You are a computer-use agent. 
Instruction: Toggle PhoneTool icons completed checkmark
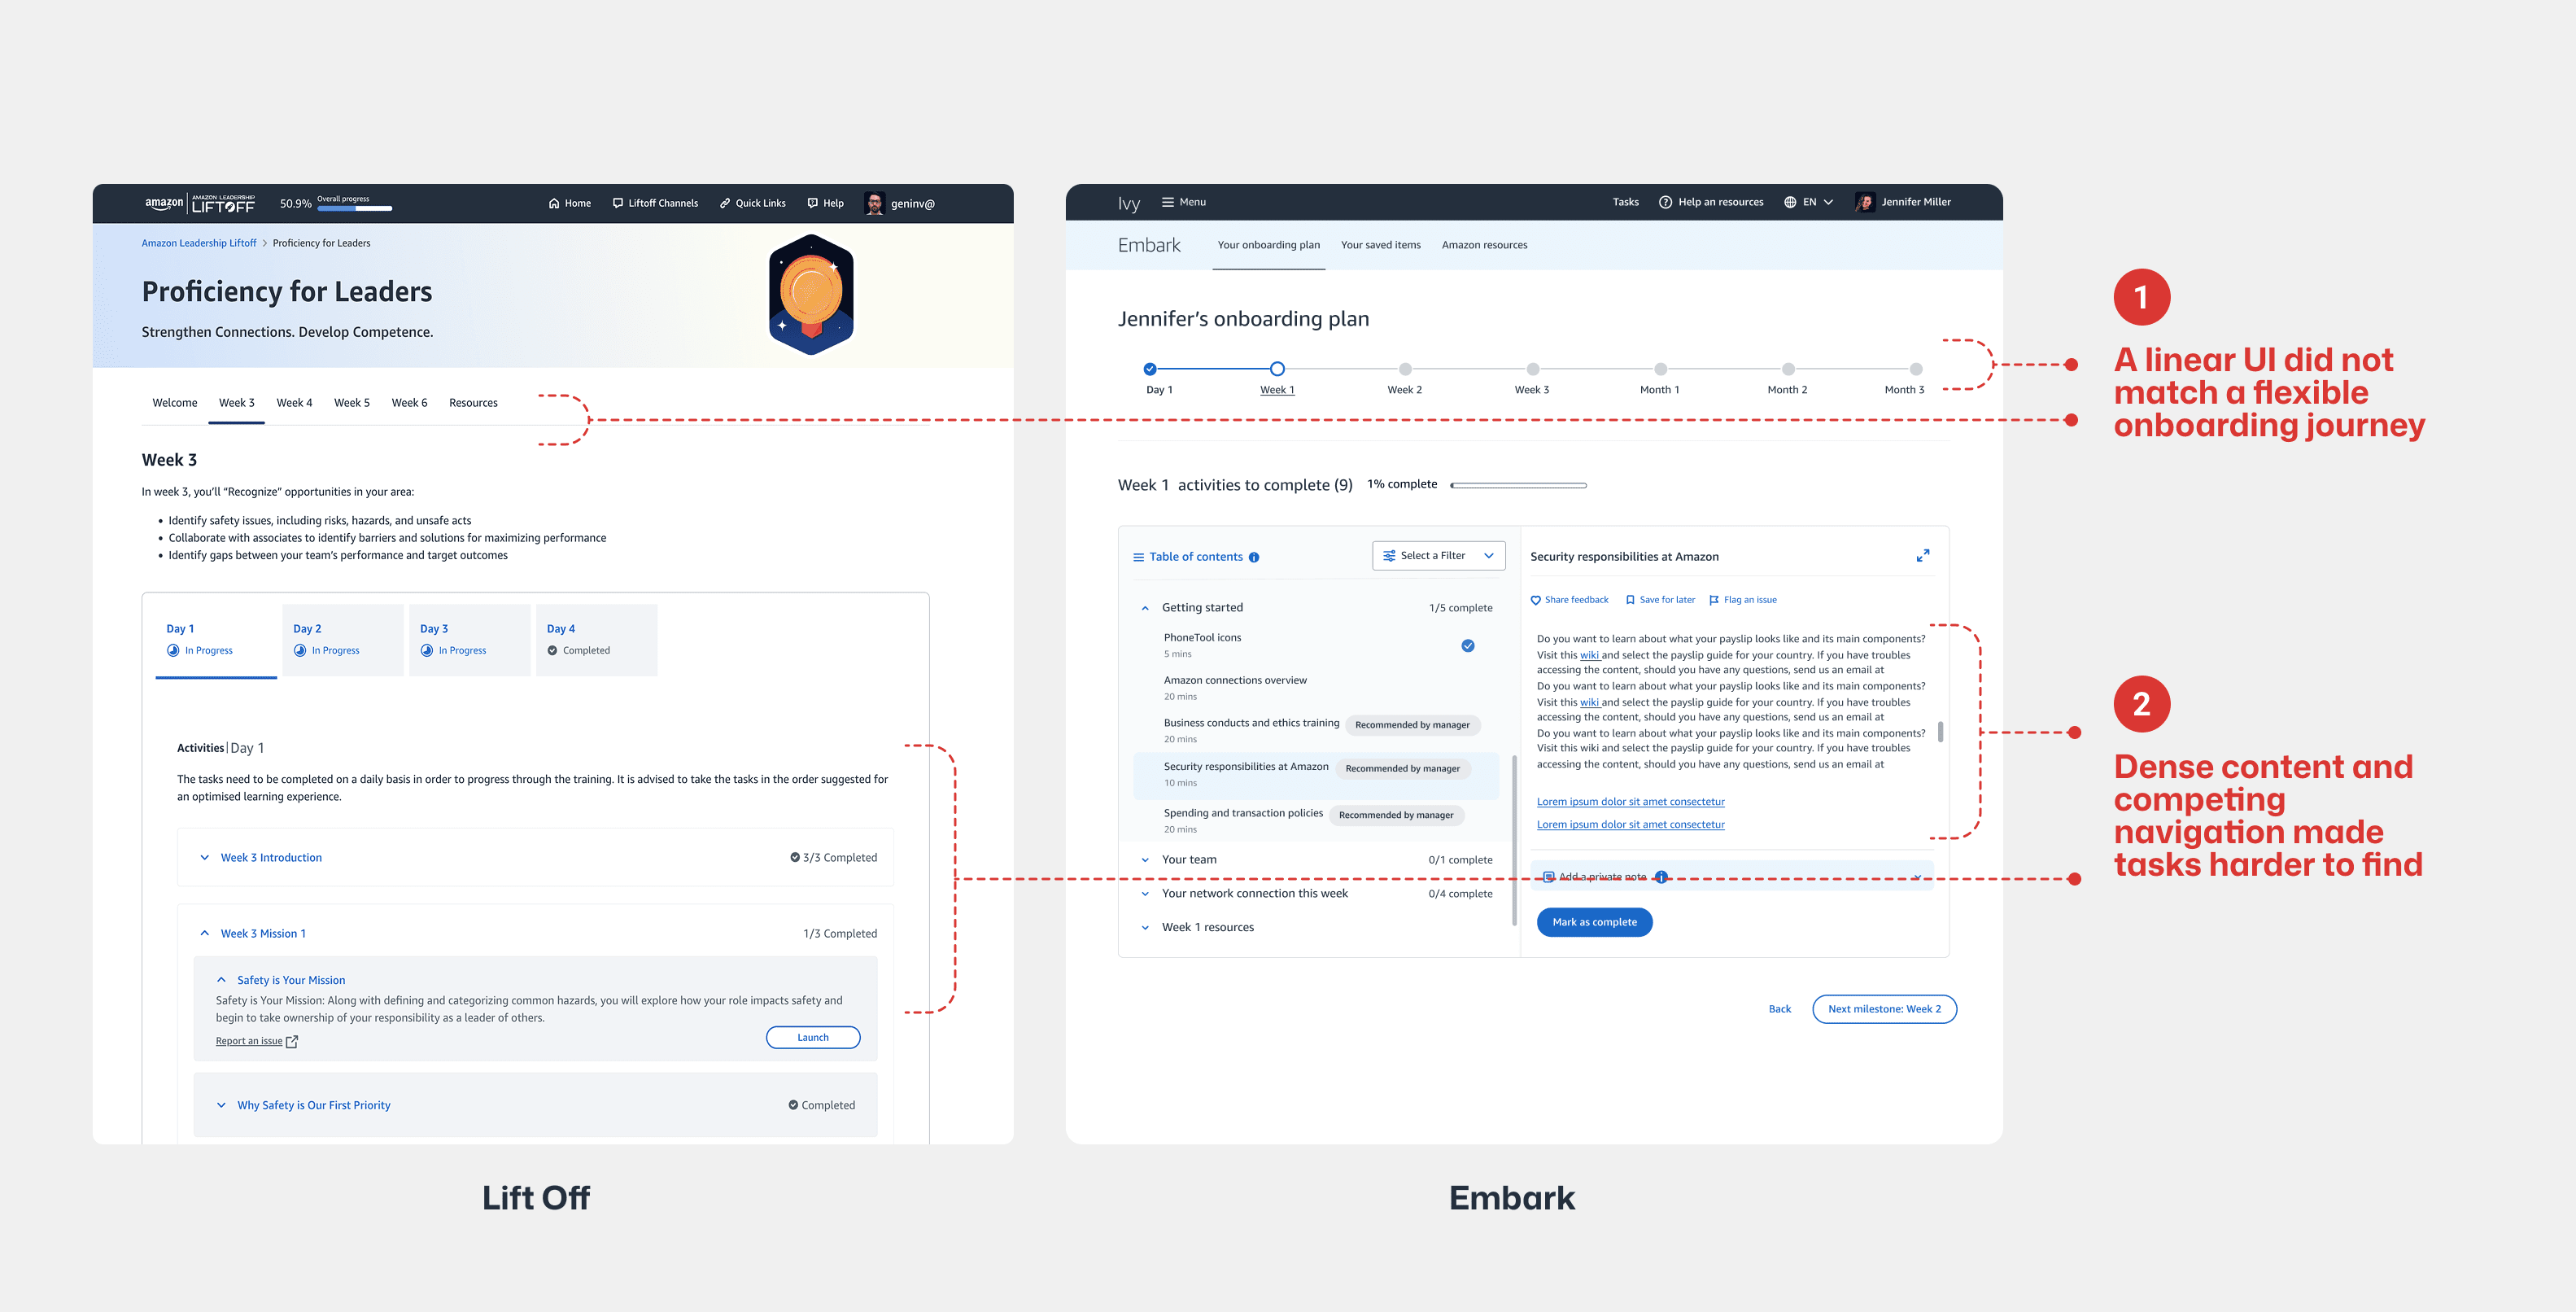click(x=1468, y=646)
